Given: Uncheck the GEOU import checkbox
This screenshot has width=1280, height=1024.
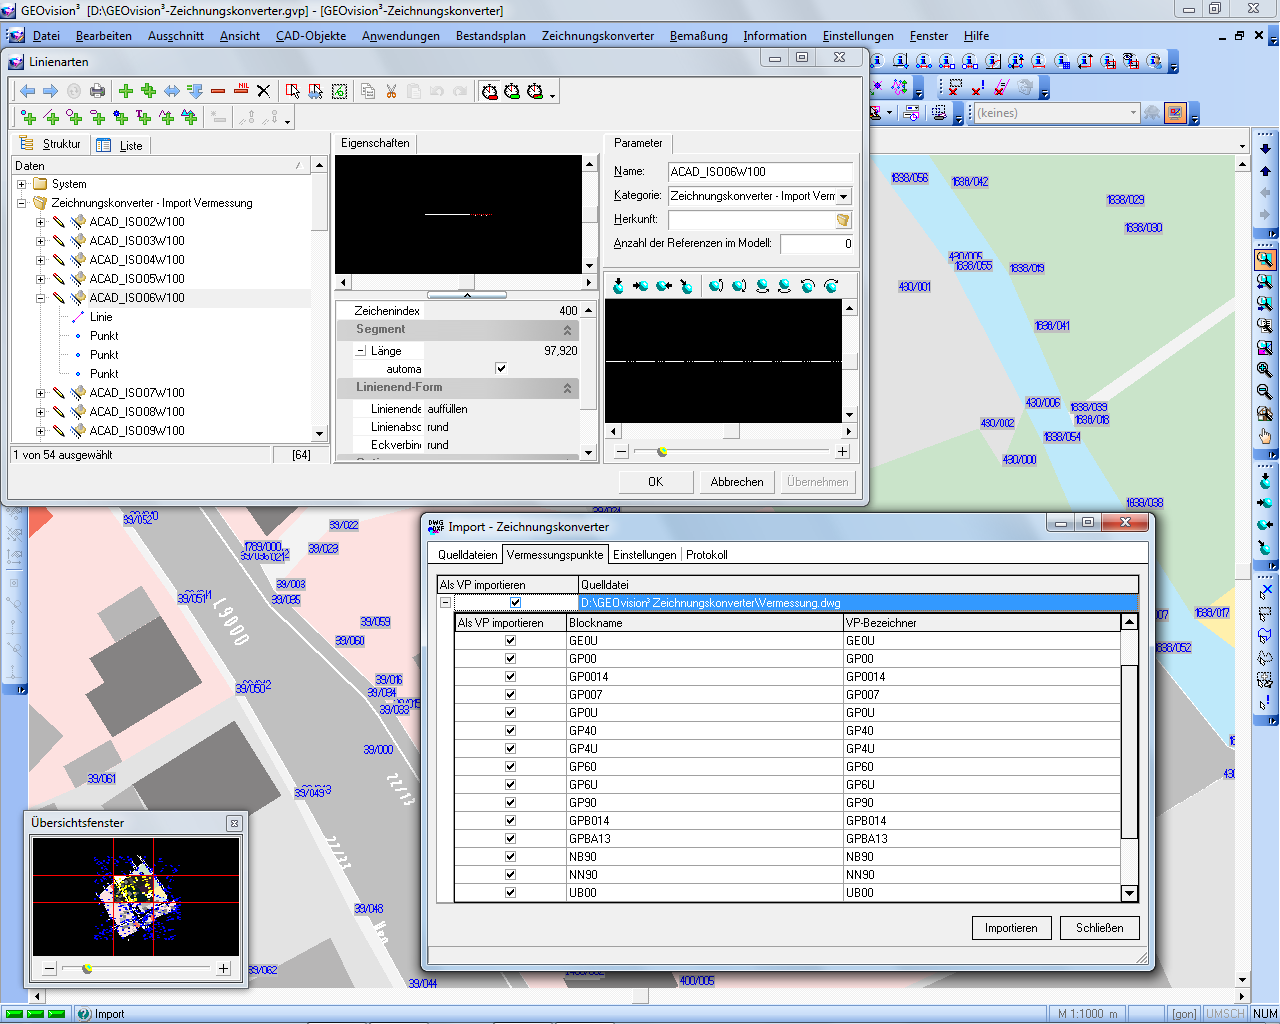Looking at the screenshot, I should pos(510,641).
